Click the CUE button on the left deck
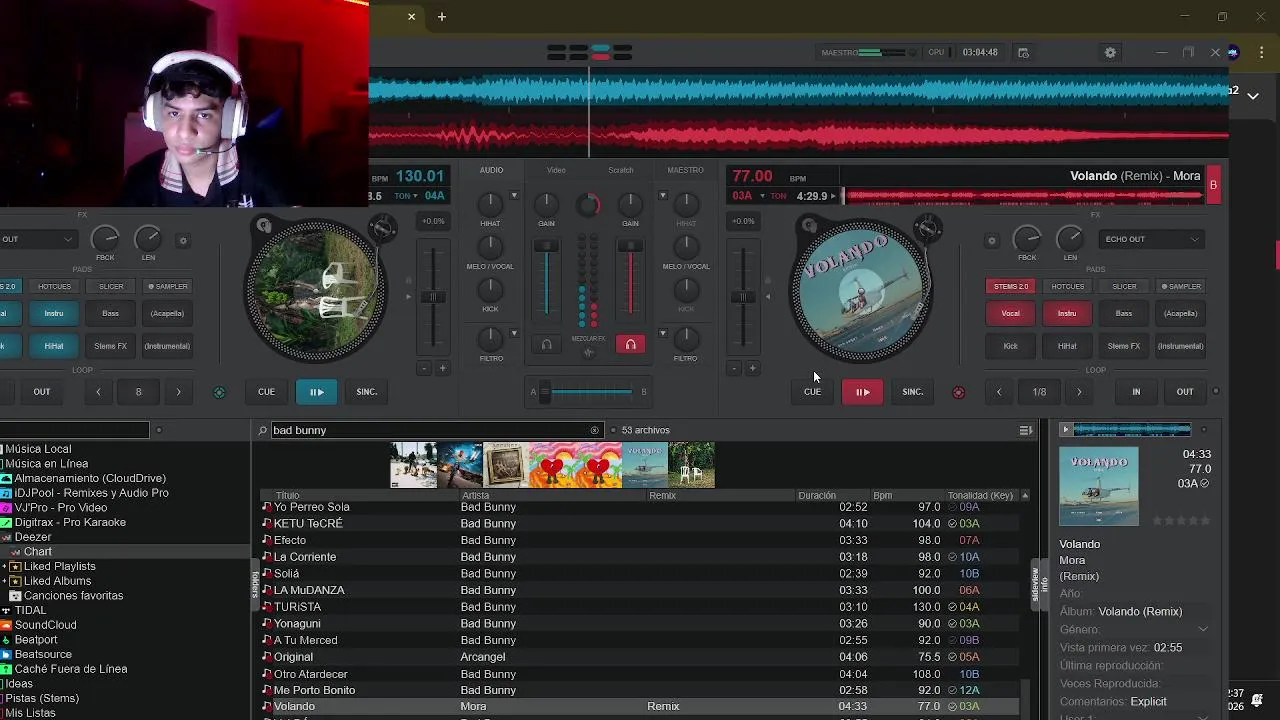This screenshot has height=720, width=1280. [266, 392]
